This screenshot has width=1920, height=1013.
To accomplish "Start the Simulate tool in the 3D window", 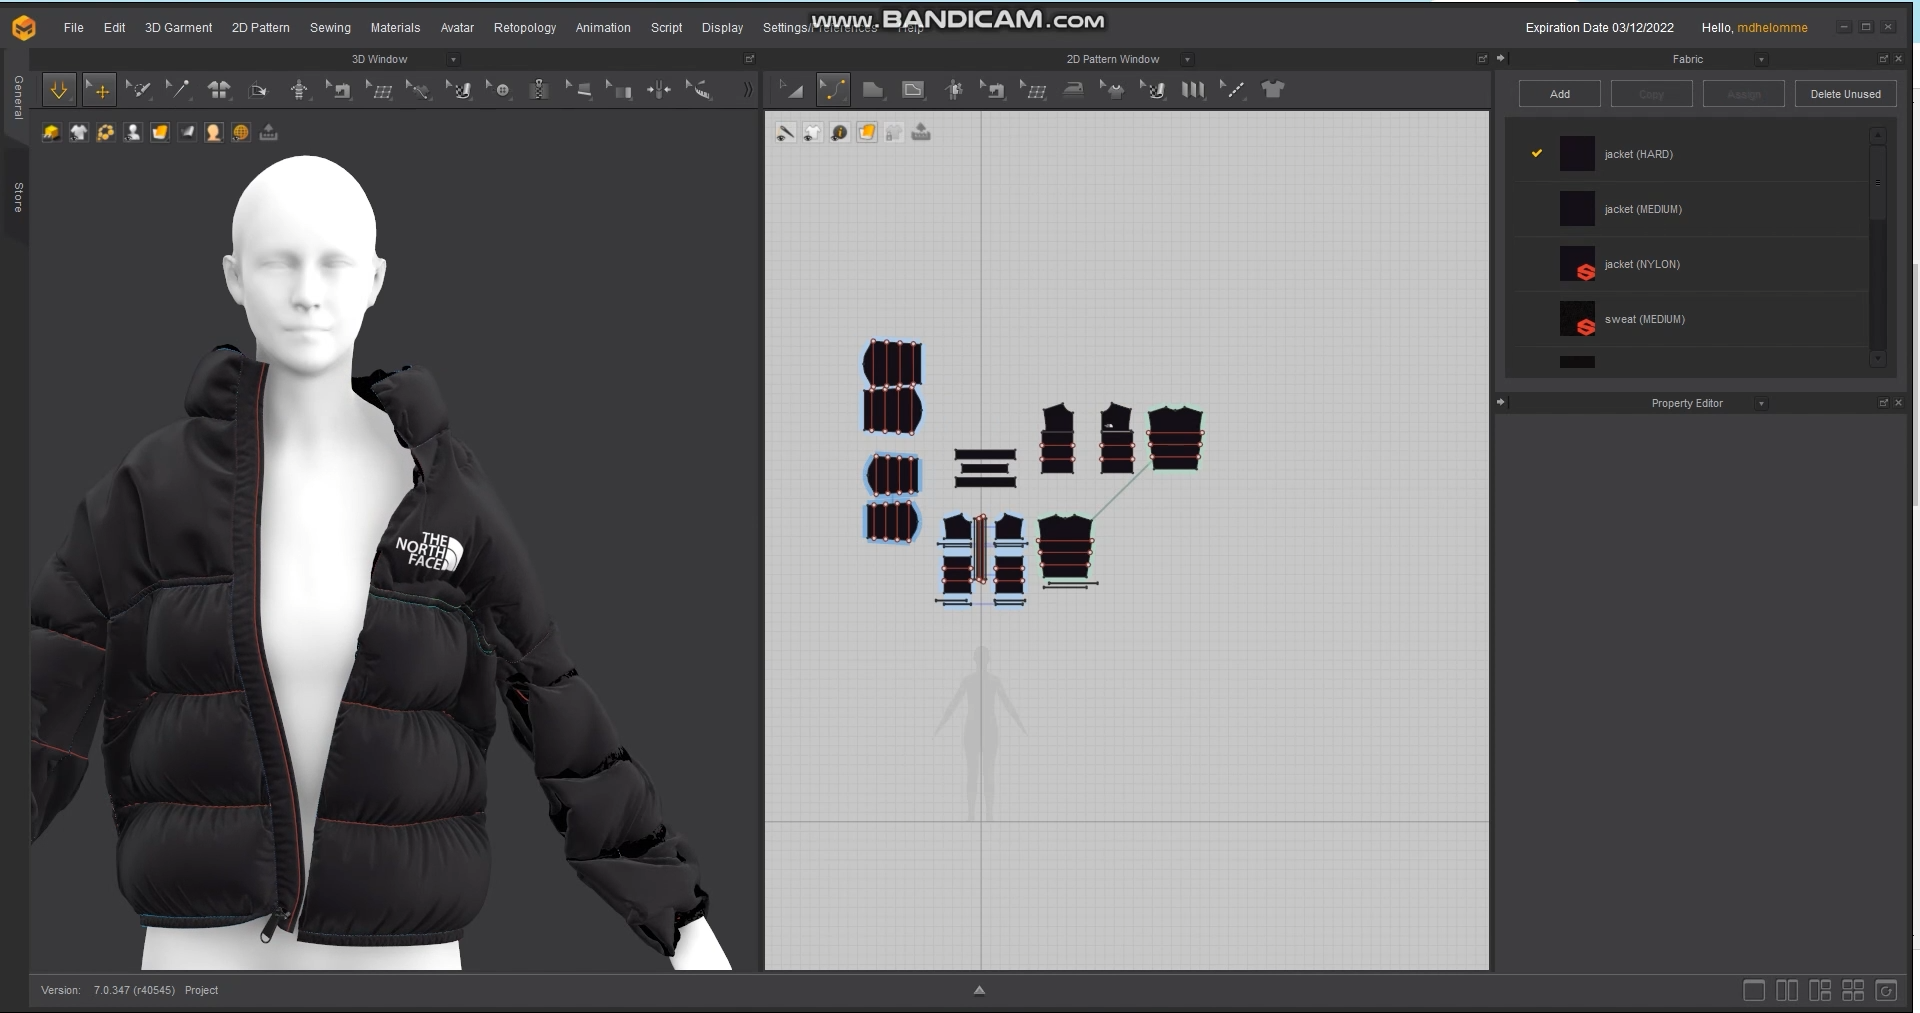I will tap(59, 90).
